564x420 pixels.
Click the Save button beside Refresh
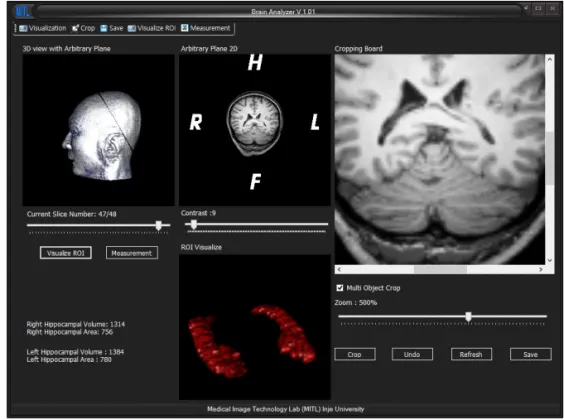click(531, 355)
